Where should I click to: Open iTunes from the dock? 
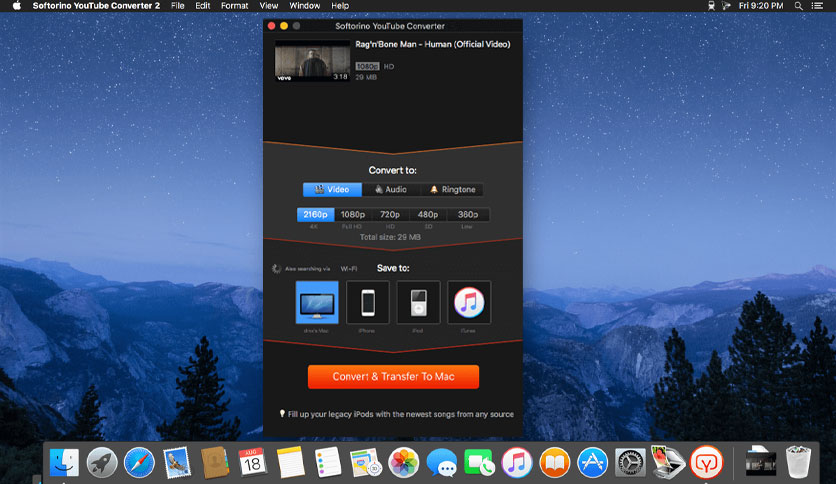pyautogui.click(x=517, y=462)
